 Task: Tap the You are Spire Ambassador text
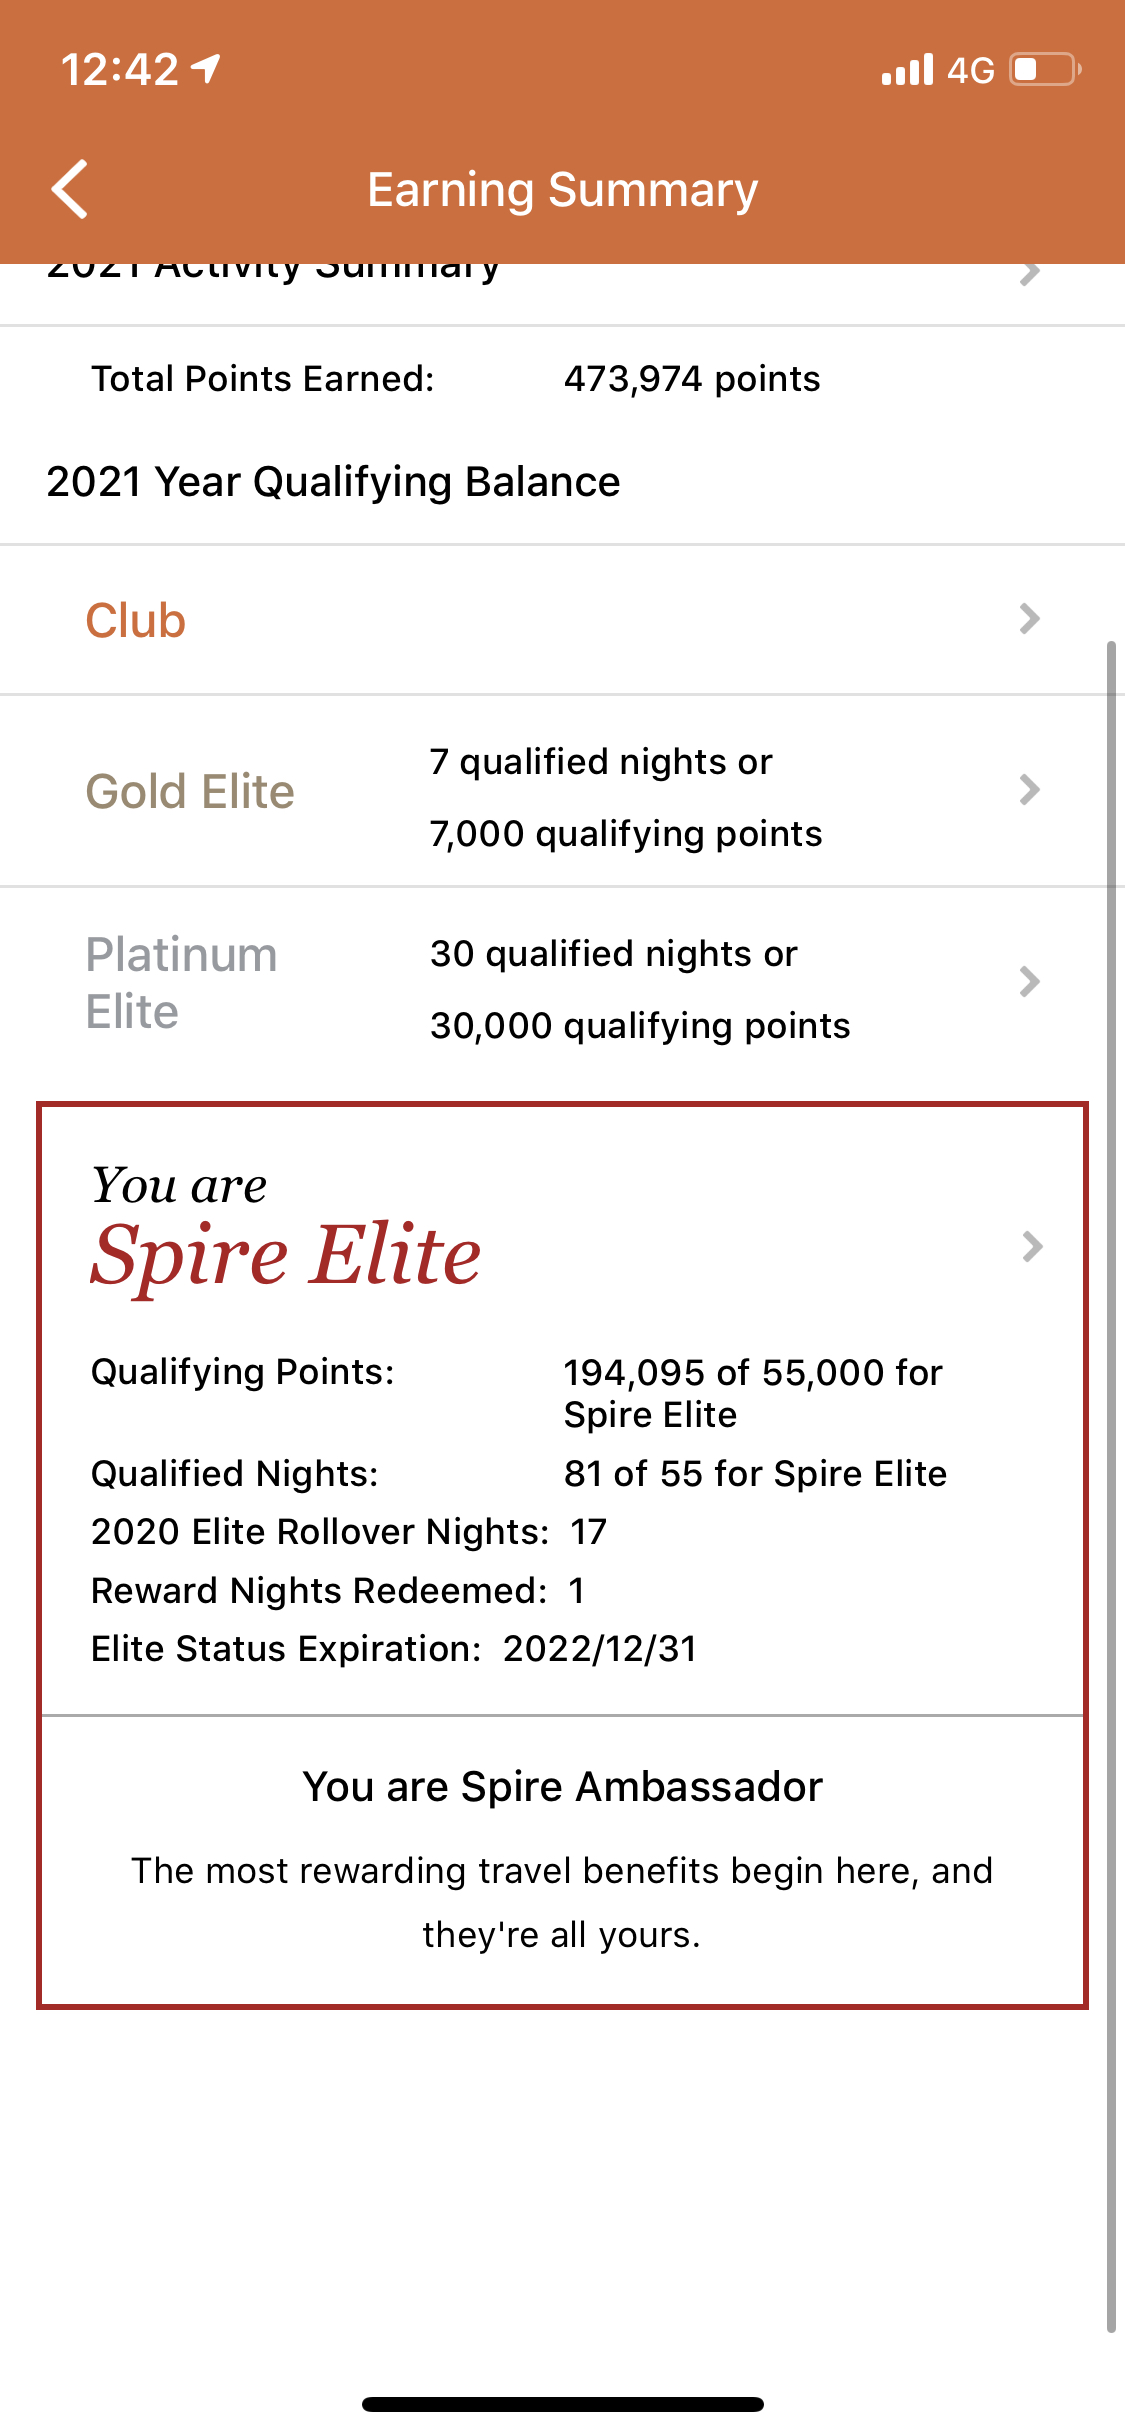click(x=563, y=1786)
